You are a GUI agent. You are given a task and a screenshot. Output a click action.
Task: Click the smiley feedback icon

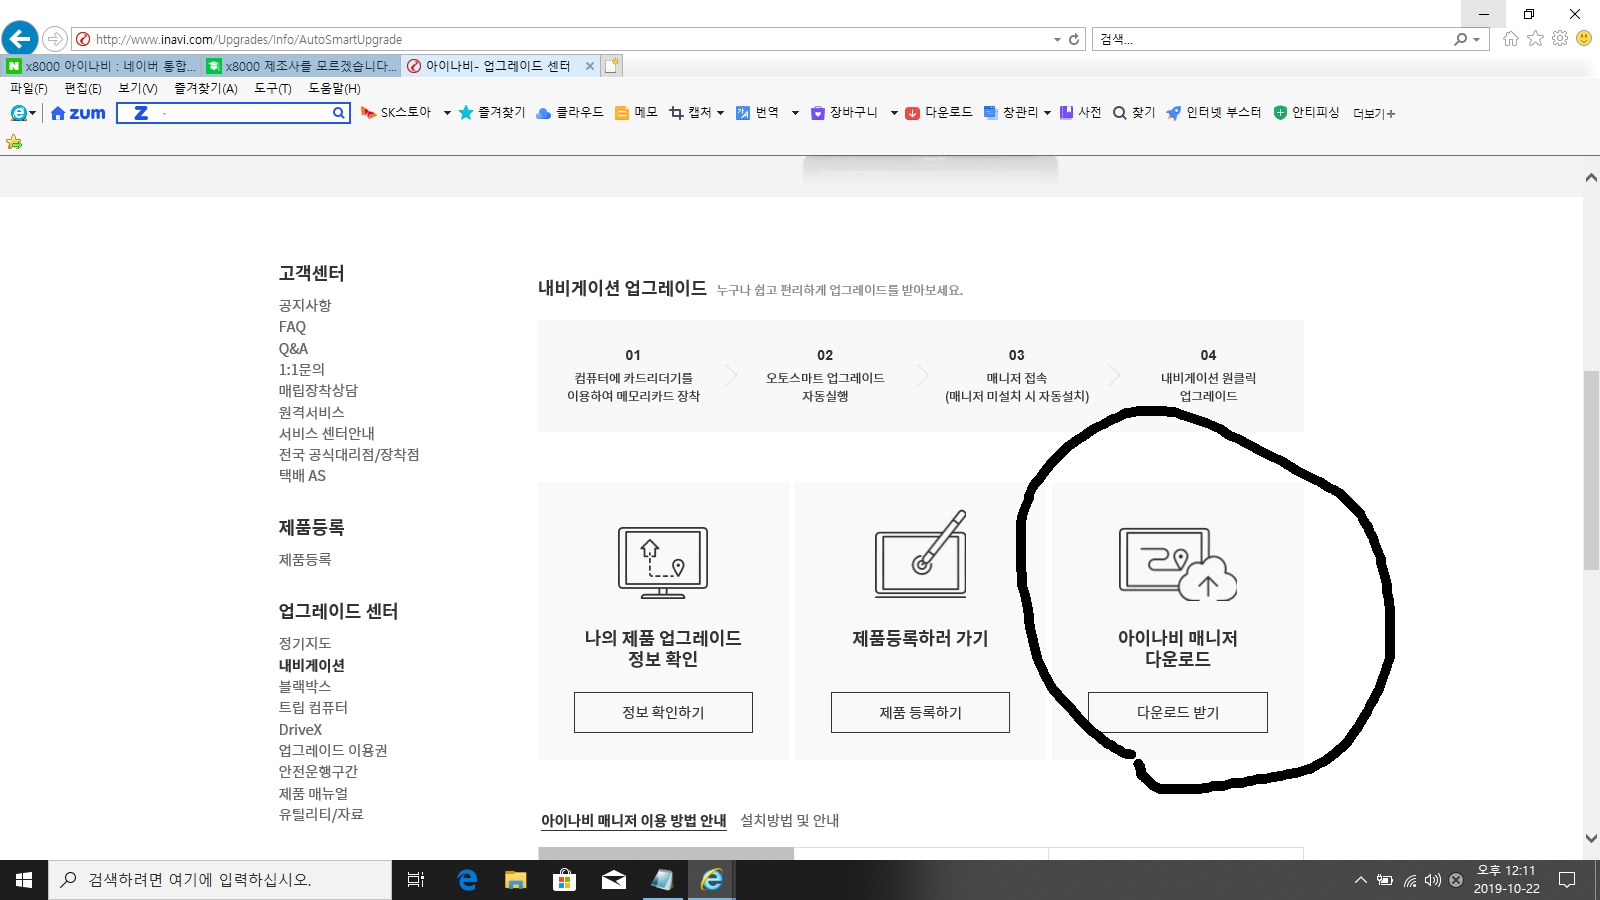(x=1584, y=38)
